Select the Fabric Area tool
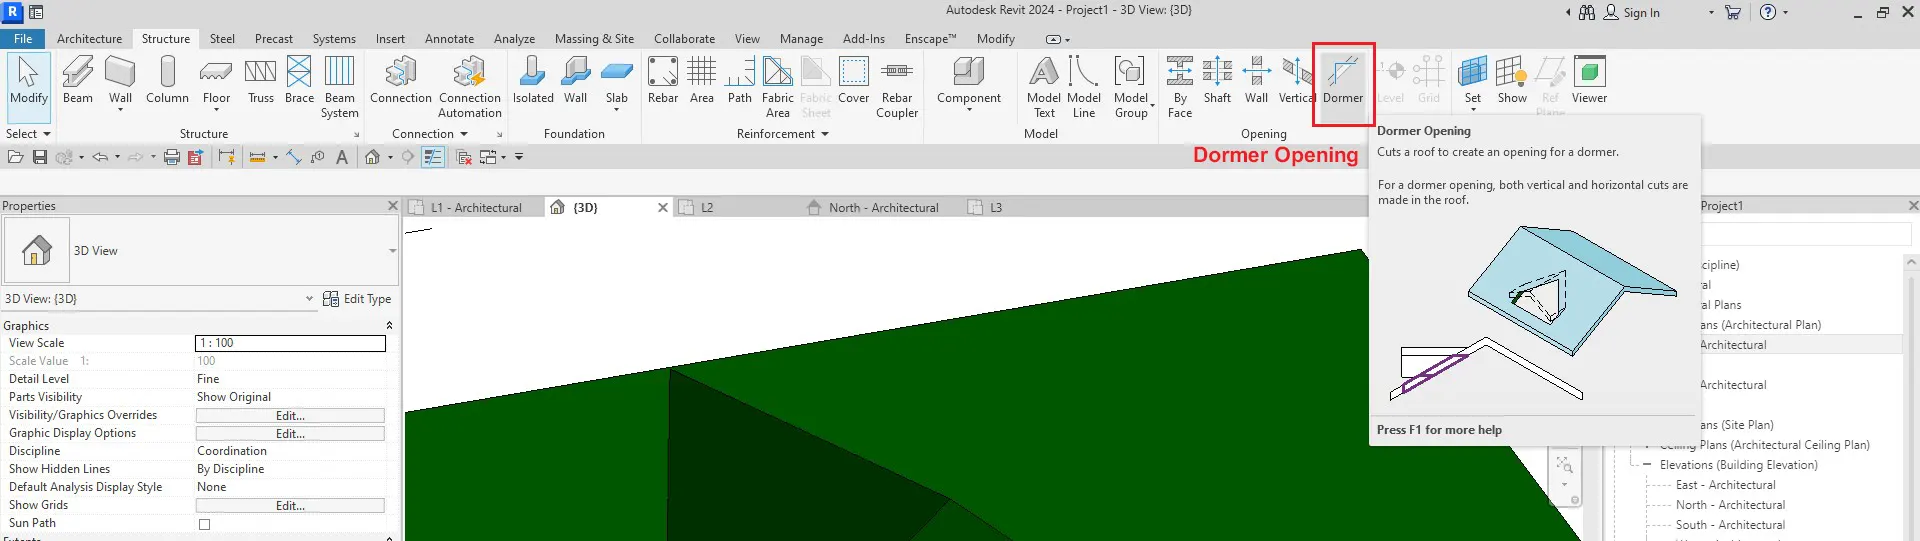The image size is (1920, 541). pos(777,87)
